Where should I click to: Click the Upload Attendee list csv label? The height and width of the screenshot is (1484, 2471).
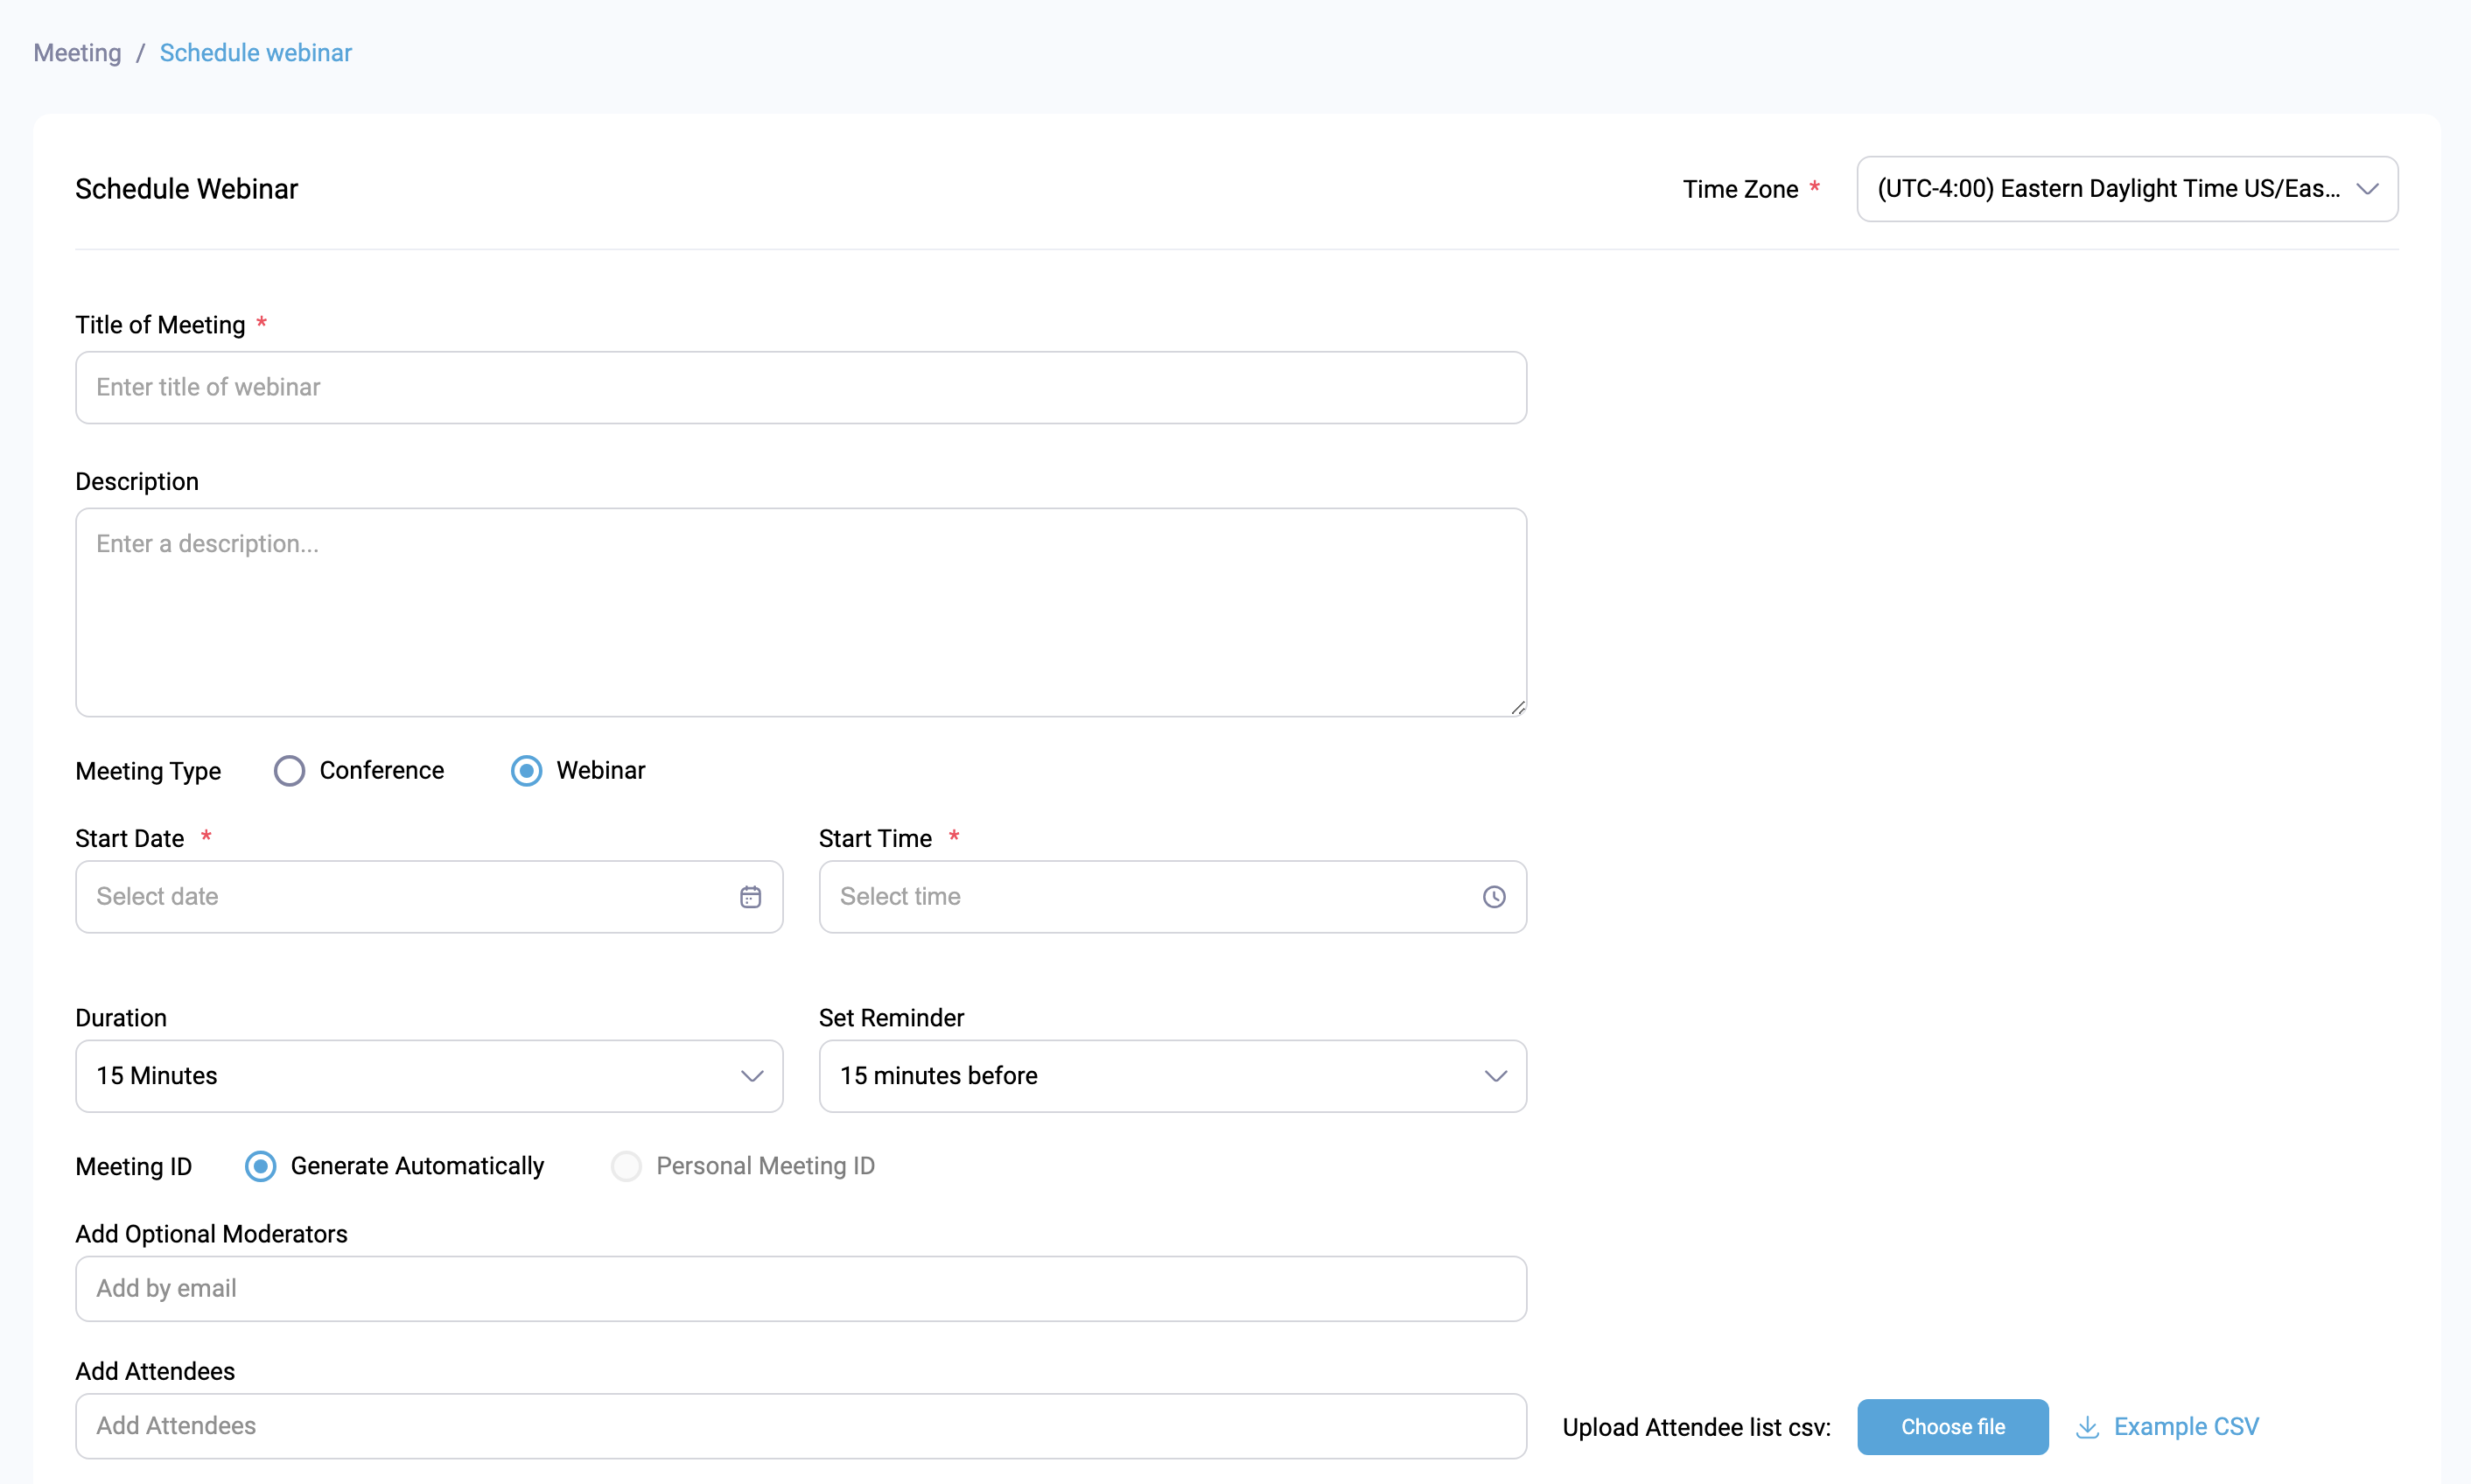(1696, 1428)
